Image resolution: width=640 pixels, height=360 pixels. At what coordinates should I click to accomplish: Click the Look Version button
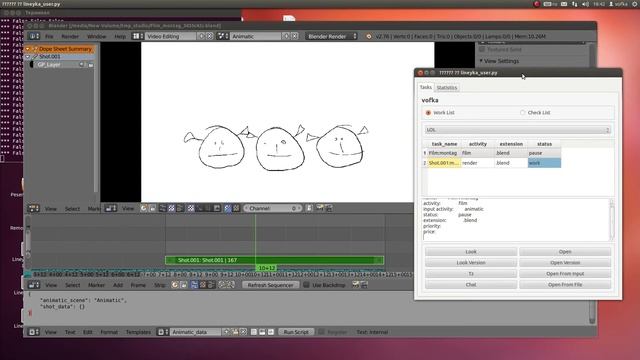(471, 262)
